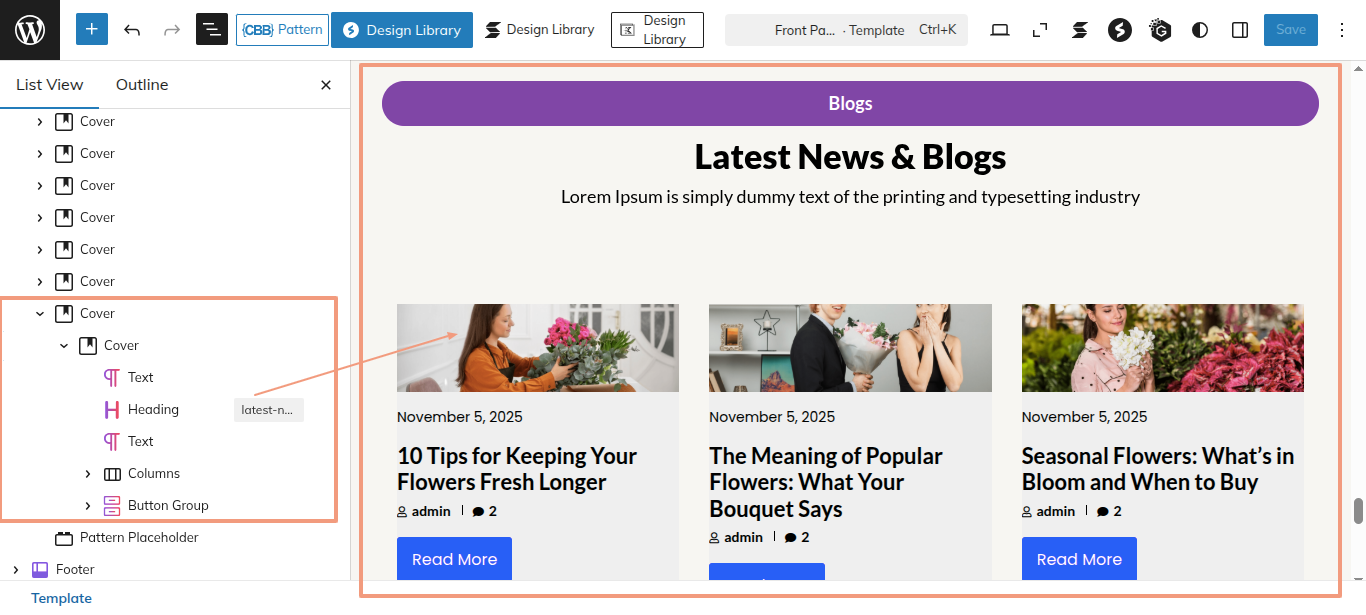Viewport: 1366px width, 615px height.
Task: Open the desktop device preview icon
Action: click(1000, 30)
